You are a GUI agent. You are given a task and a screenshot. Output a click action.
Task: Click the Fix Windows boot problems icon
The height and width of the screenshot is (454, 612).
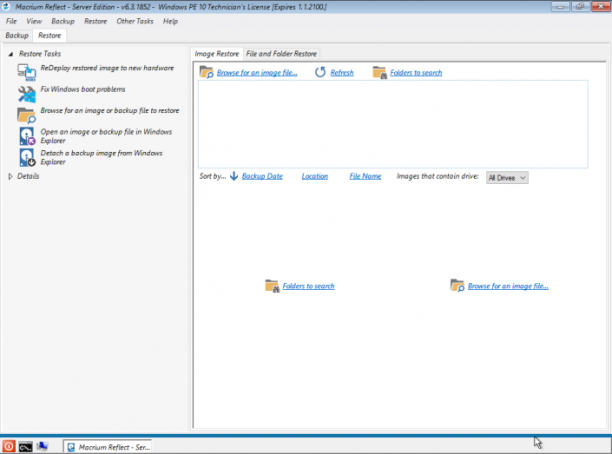[27, 94]
